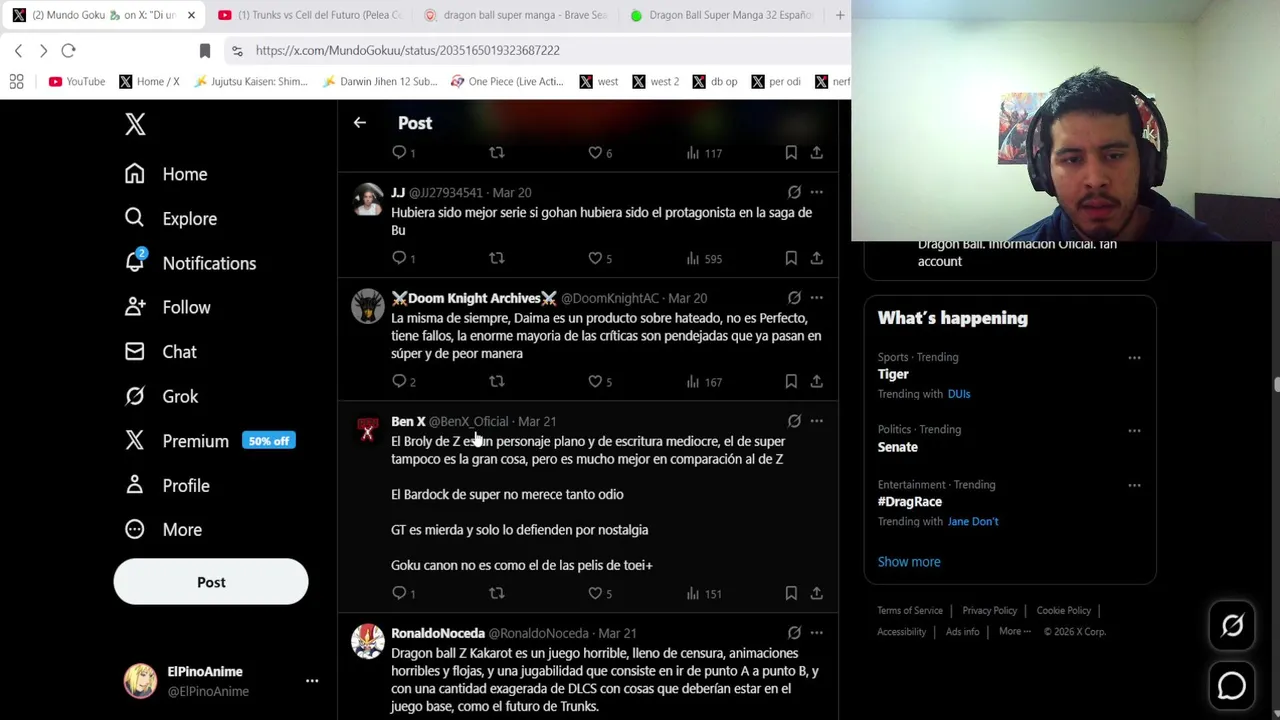The height and width of the screenshot is (720, 1280).
Task: Open a new browser tab
Action: (x=840, y=15)
